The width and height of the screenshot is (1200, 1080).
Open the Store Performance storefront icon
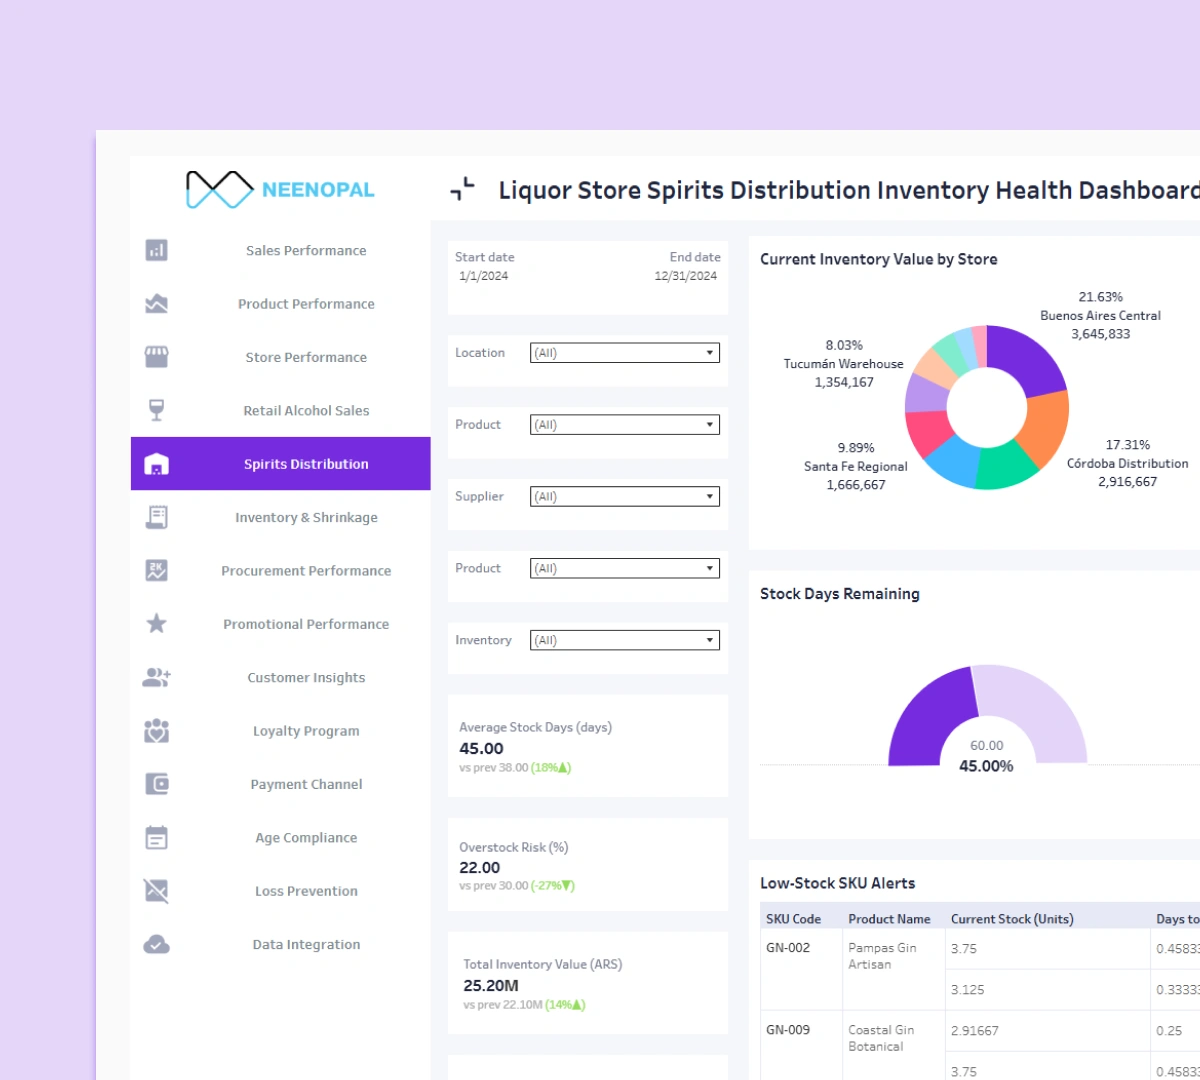pyautogui.click(x=155, y=357)
